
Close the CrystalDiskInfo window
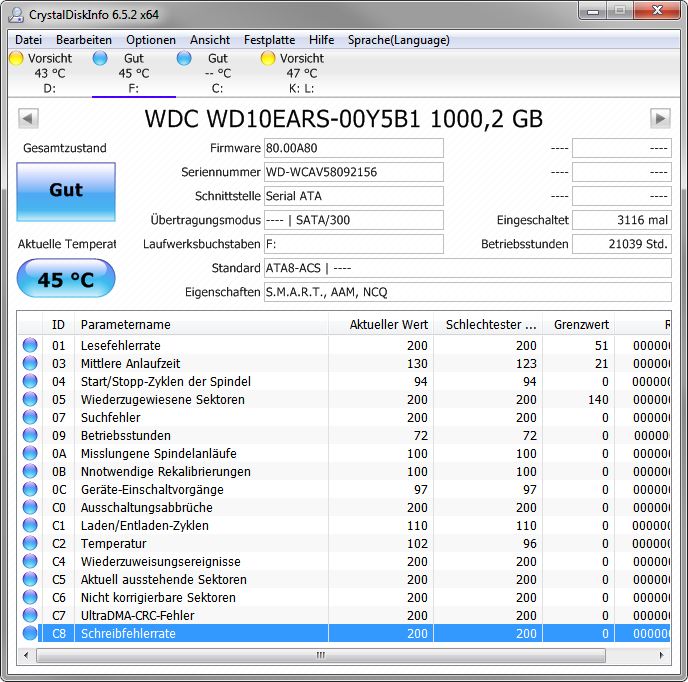click(x=657, y=11)
